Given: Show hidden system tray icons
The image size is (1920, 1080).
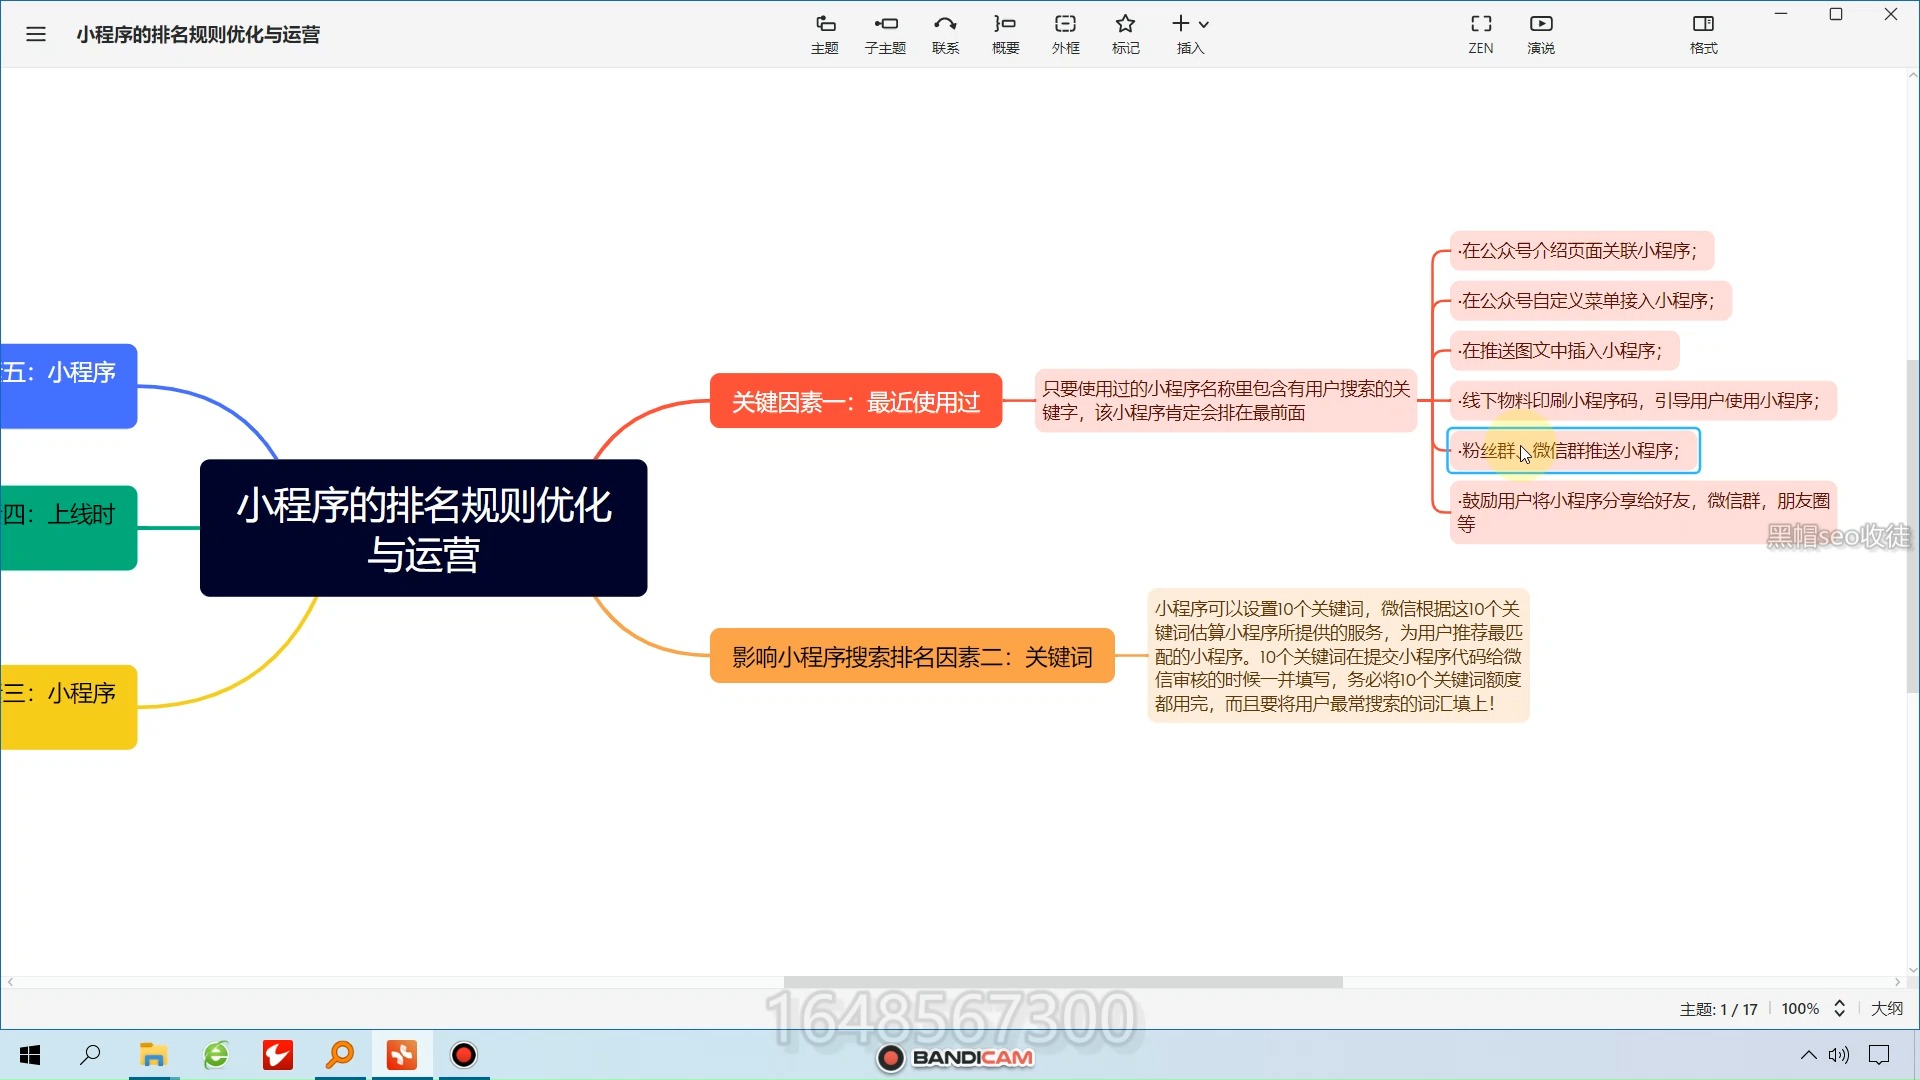Looking at the screenshot, I should click(1808, 1055).
